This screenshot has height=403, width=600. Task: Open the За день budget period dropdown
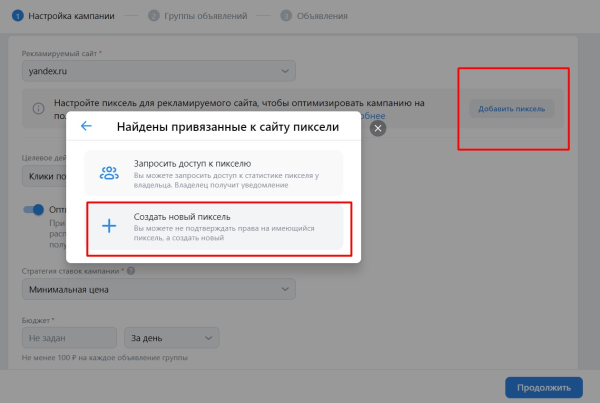click(x=170, y=338)
